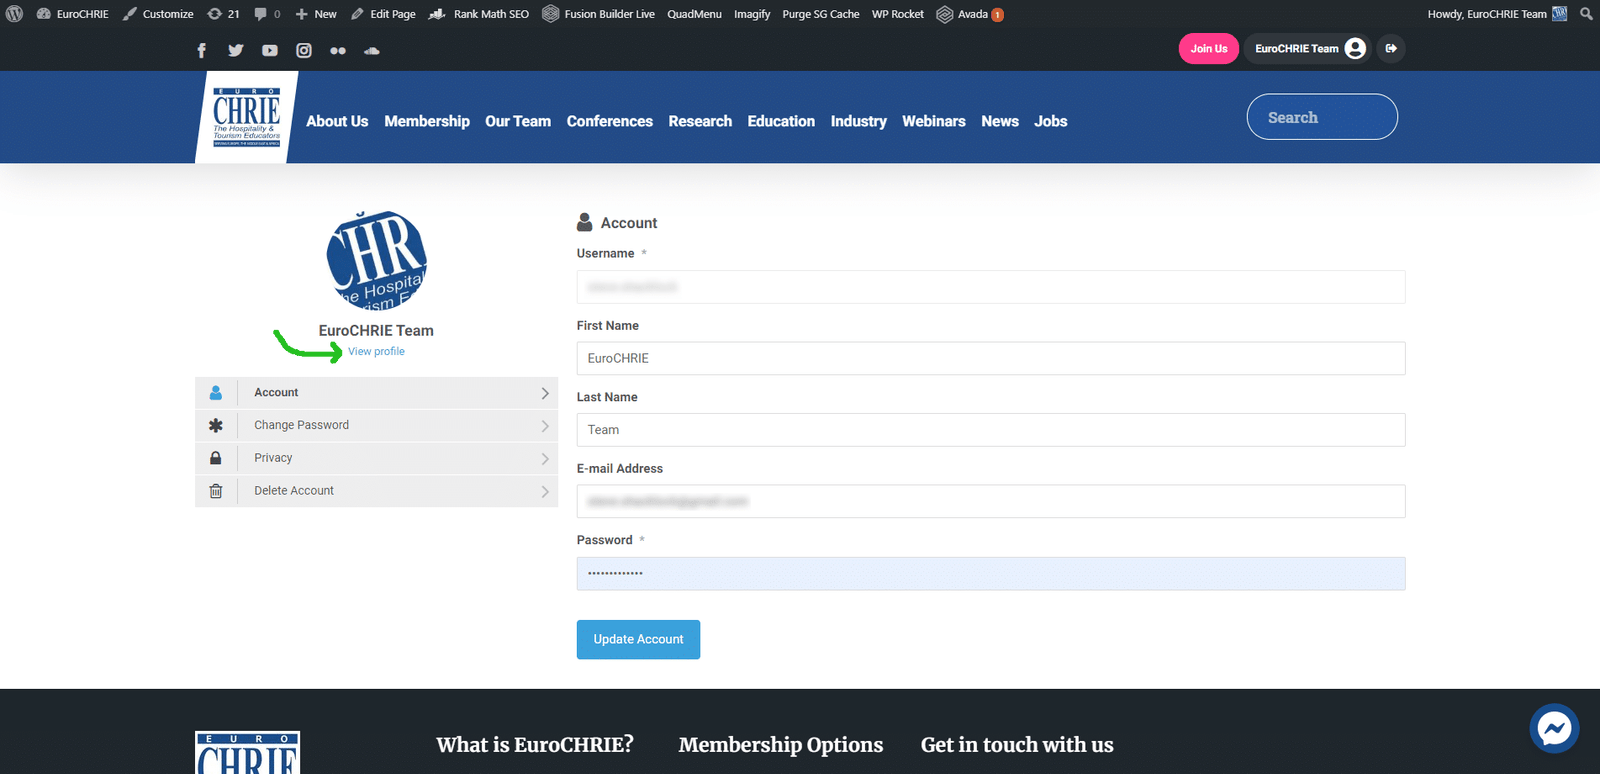Select the Delete Account tab

point(377,491)
